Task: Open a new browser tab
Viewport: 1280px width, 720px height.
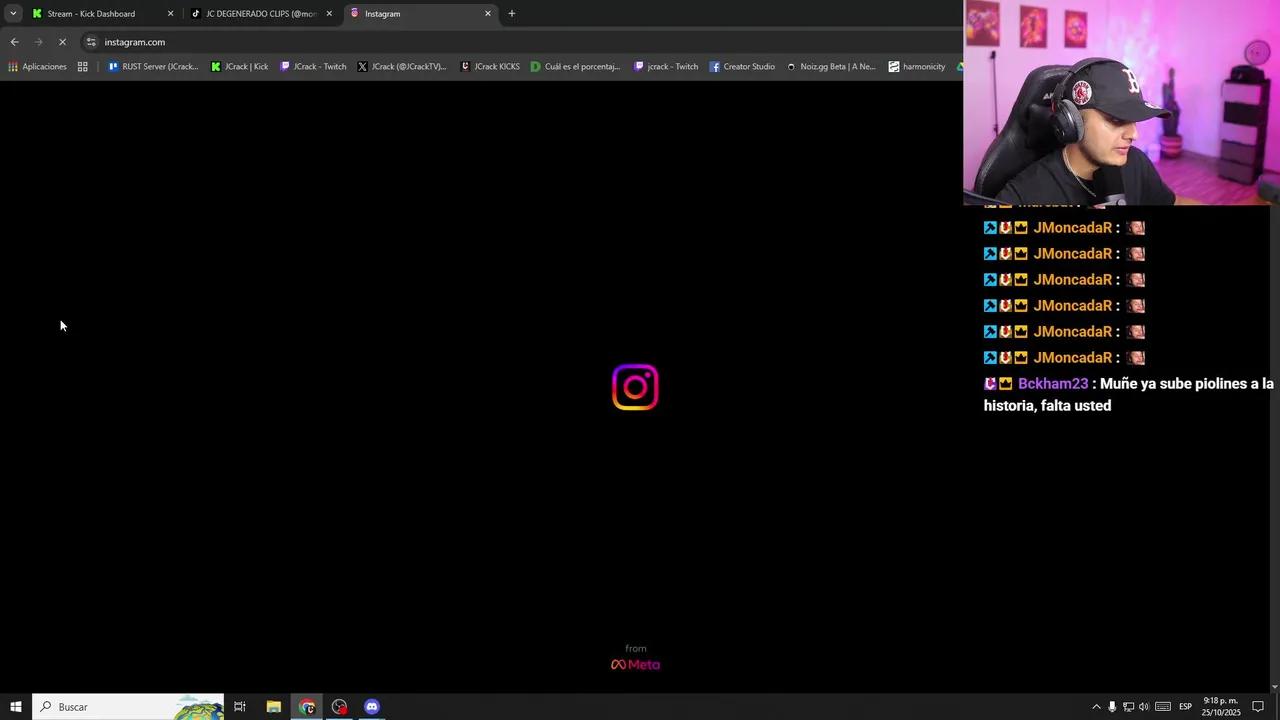Action: coord(512,14)
